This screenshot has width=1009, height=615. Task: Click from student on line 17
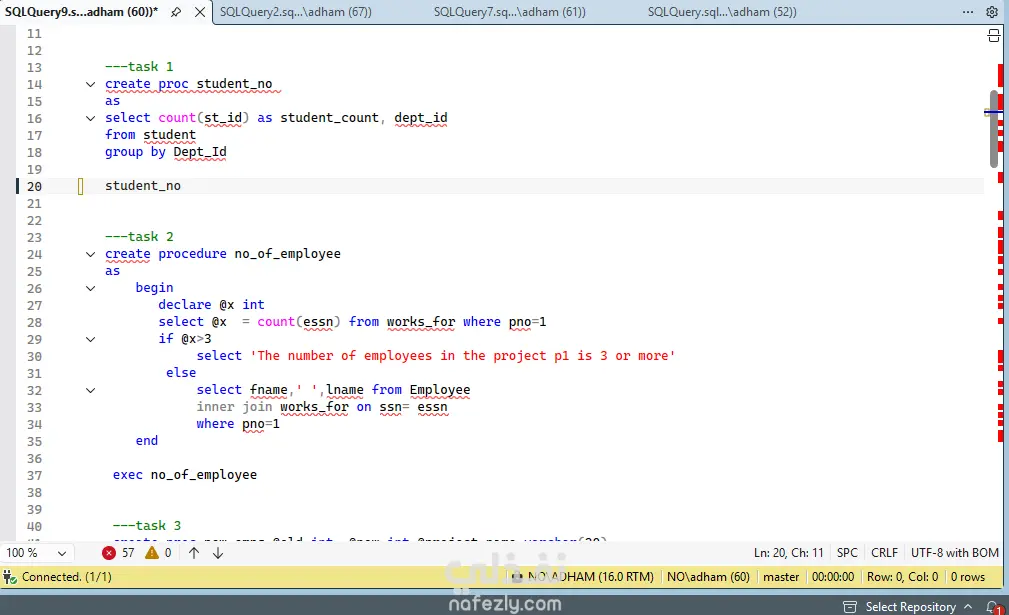(x=151, y=135)
